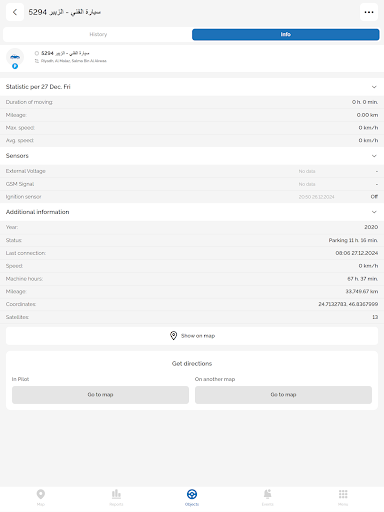Go back using the arrow icon
The width and height of the screenshot is (384, 512).
point(15,12)
